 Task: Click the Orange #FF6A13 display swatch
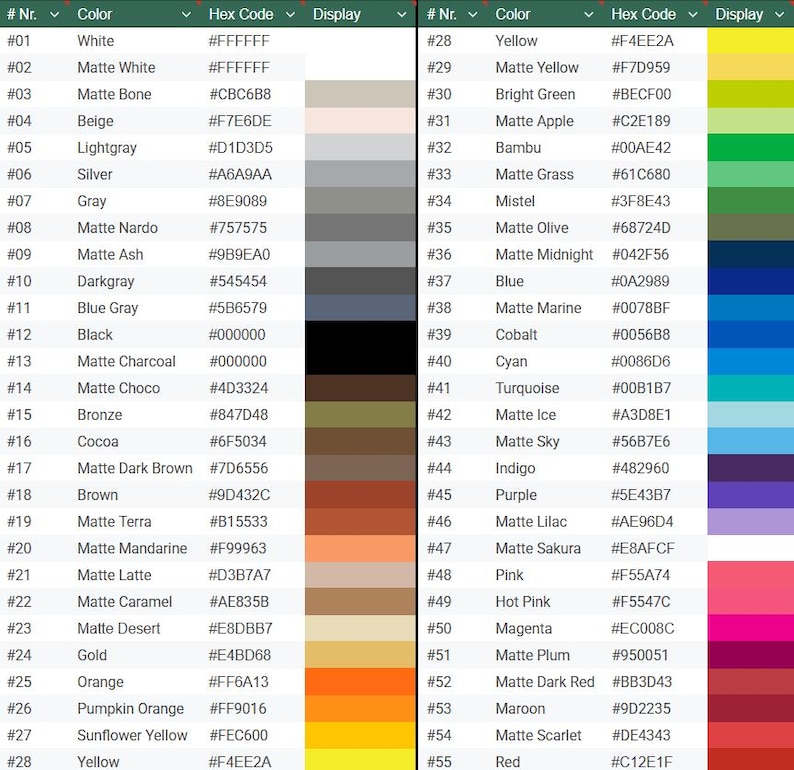(360, 682)
